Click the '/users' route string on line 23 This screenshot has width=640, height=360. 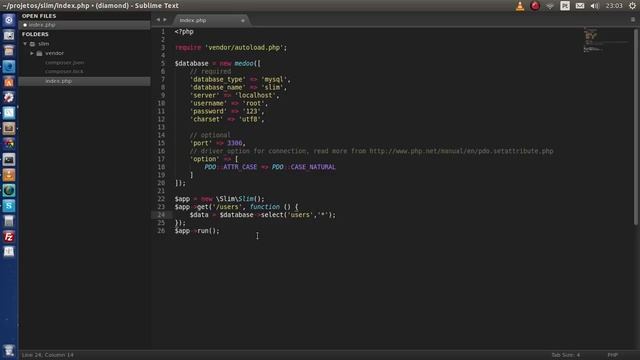pyautogui.click(x=228, y=207)
